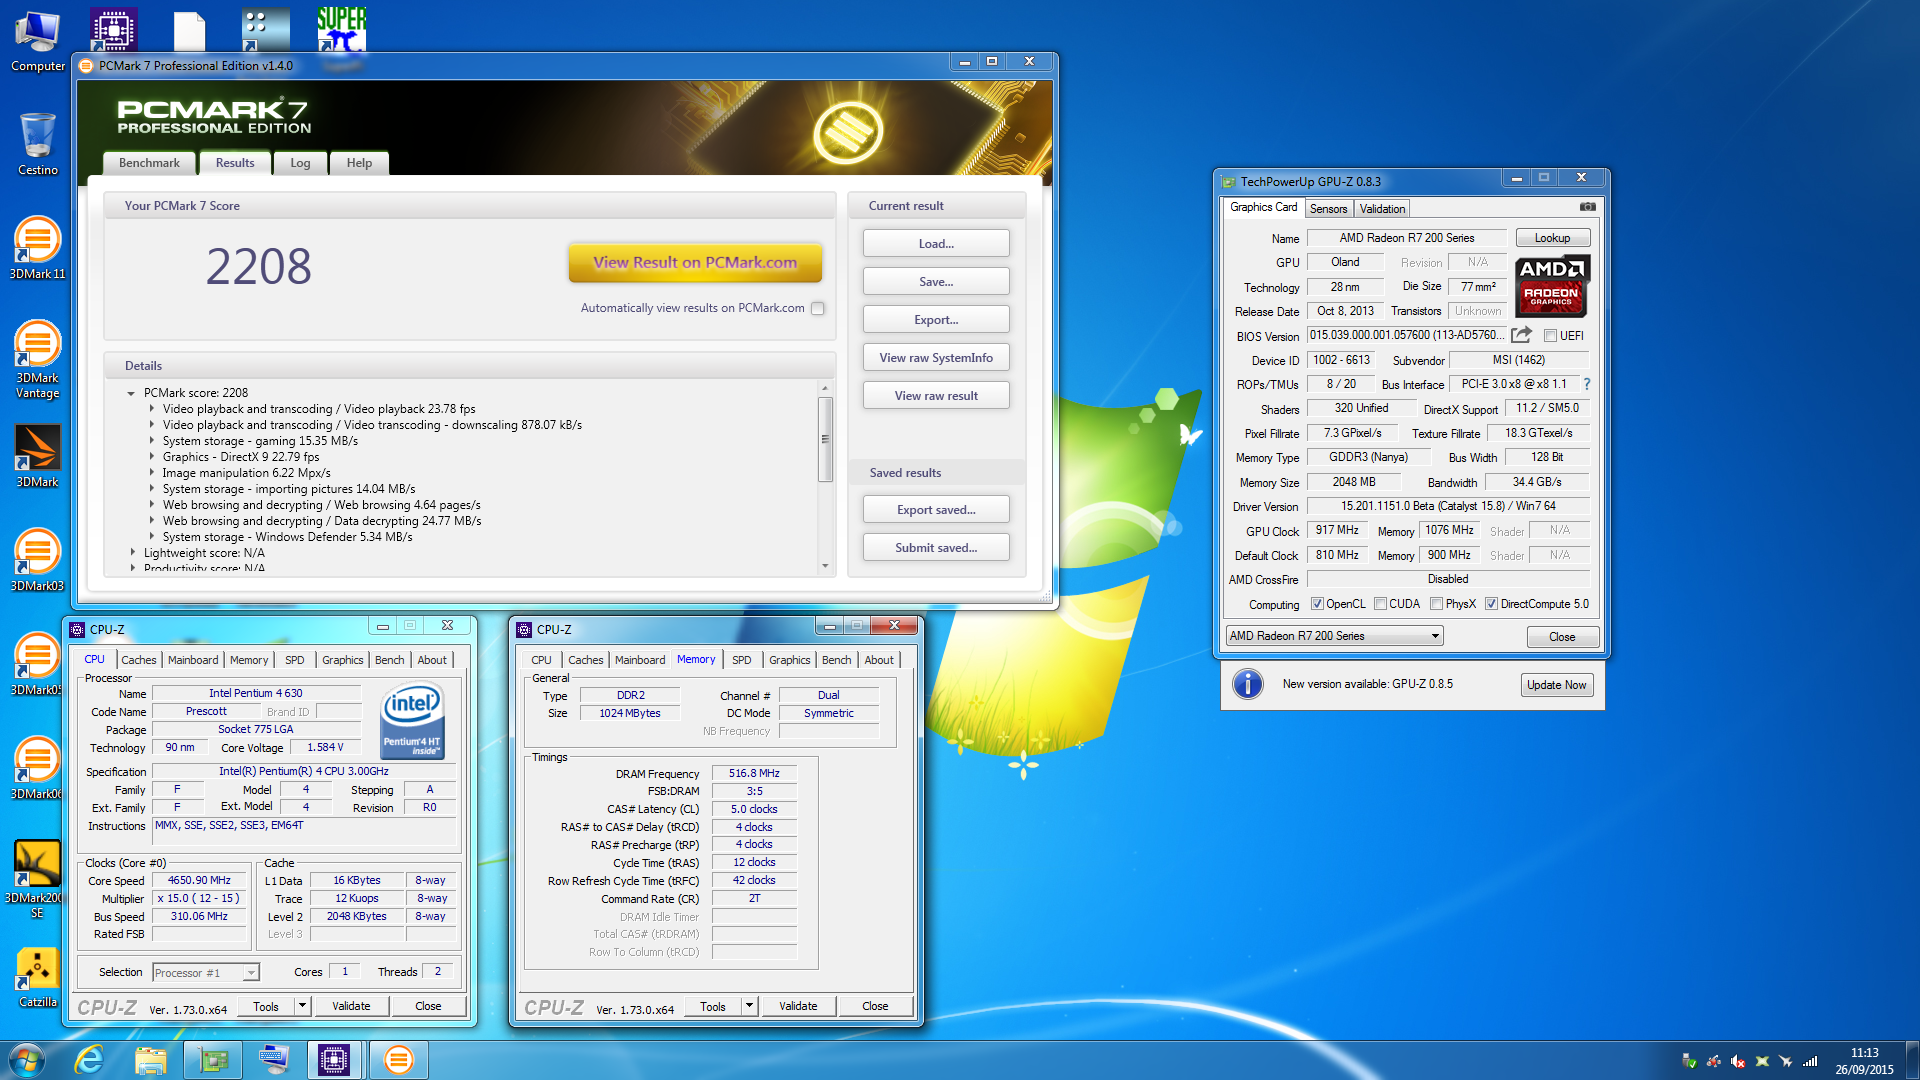This screenshot has width=1920, height=1080.
Task: Launch the 3DMark 11 desktop shortcut
Action: [38, 248]
